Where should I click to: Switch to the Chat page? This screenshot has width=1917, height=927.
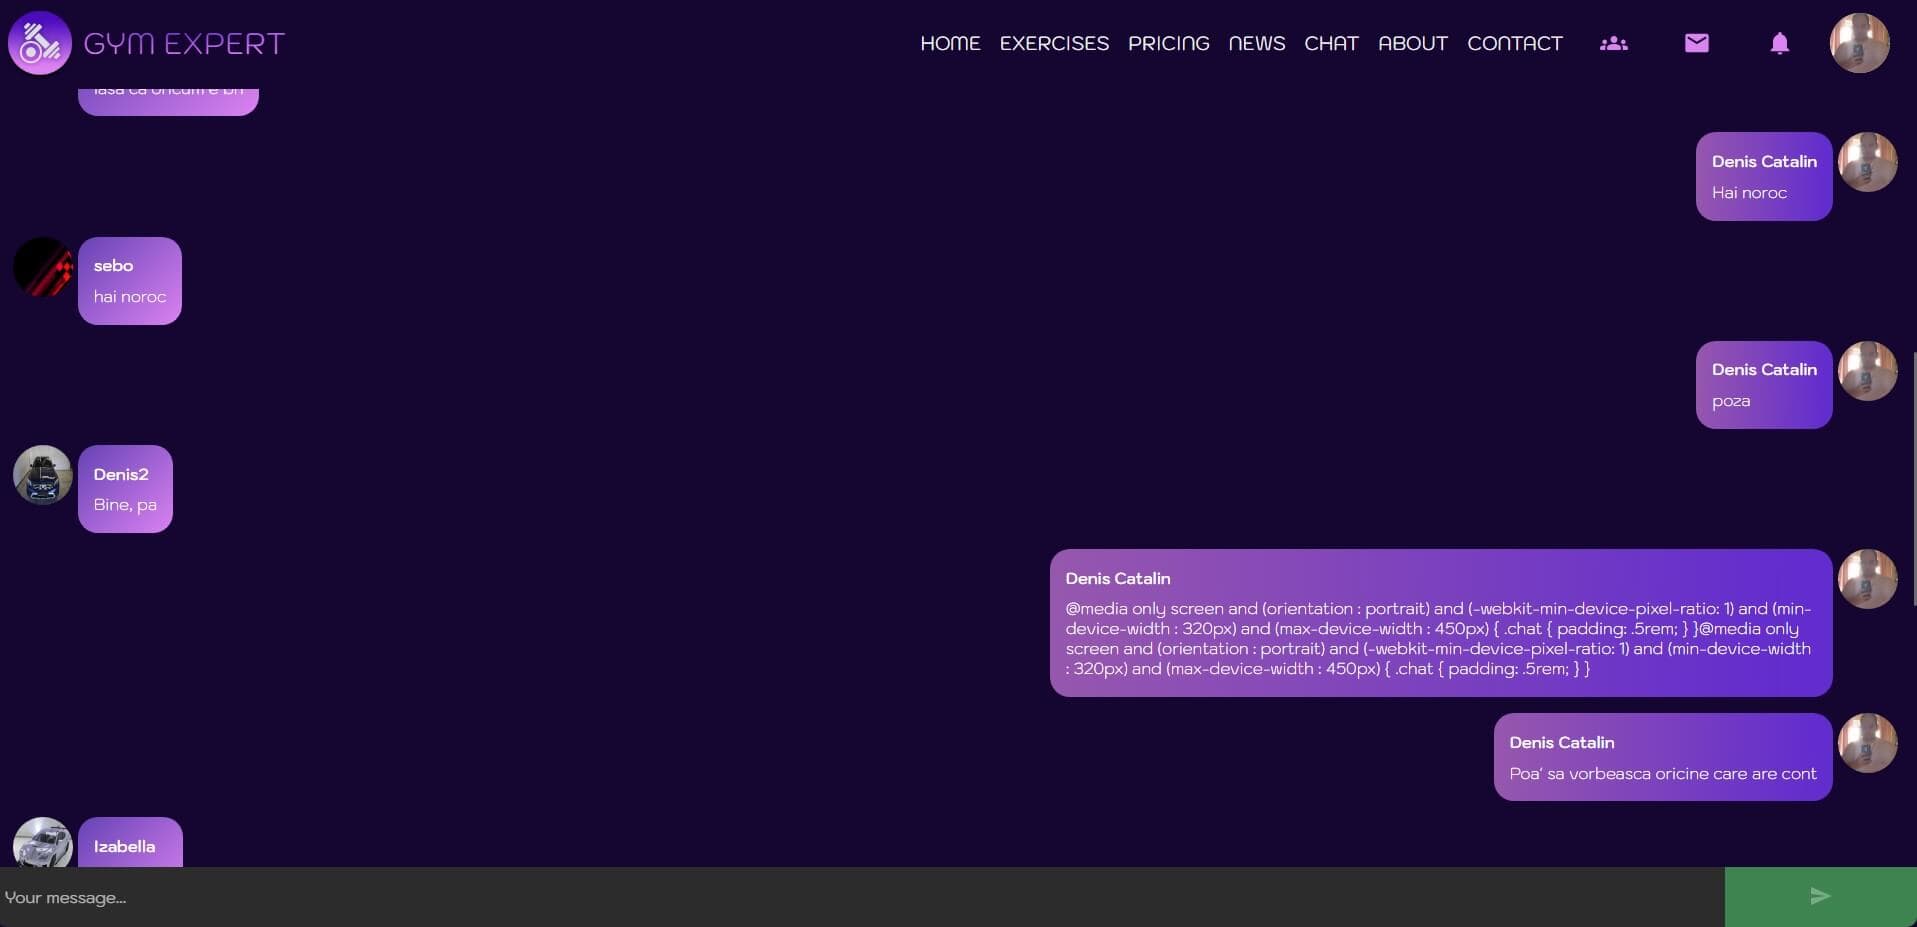1331,43
